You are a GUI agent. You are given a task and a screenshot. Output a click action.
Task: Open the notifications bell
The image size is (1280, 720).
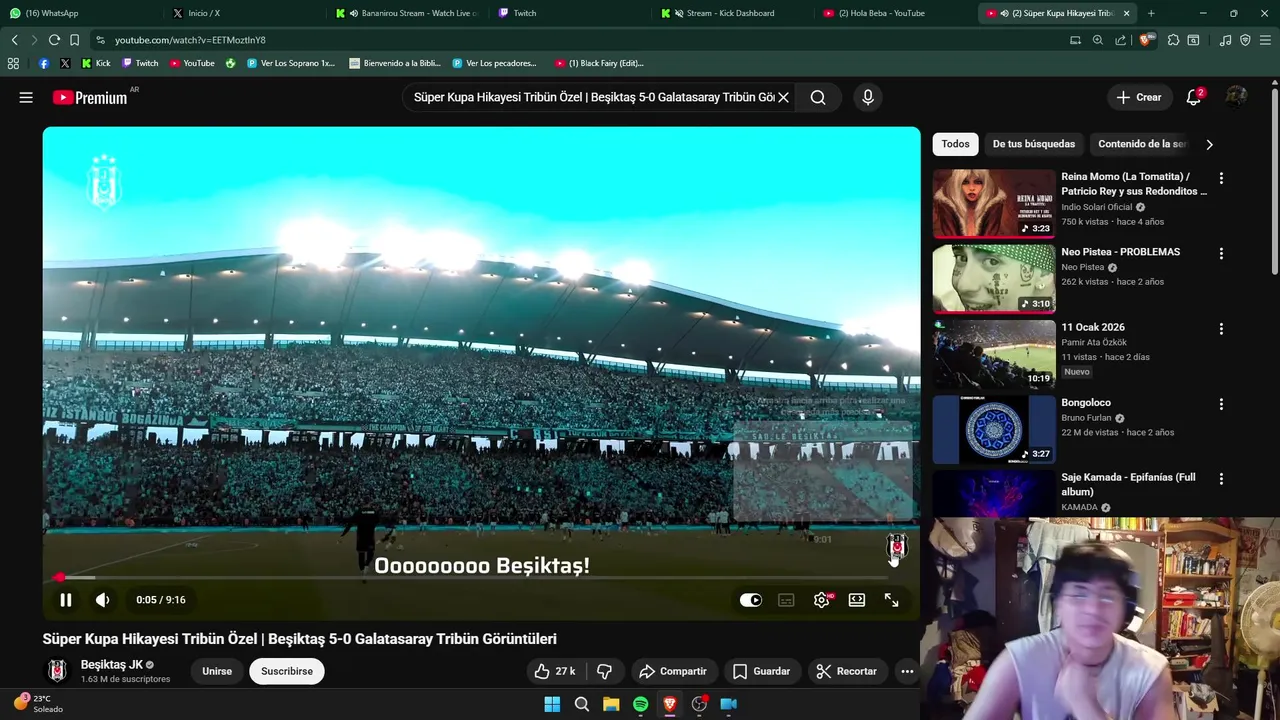tap(1193, 97)
